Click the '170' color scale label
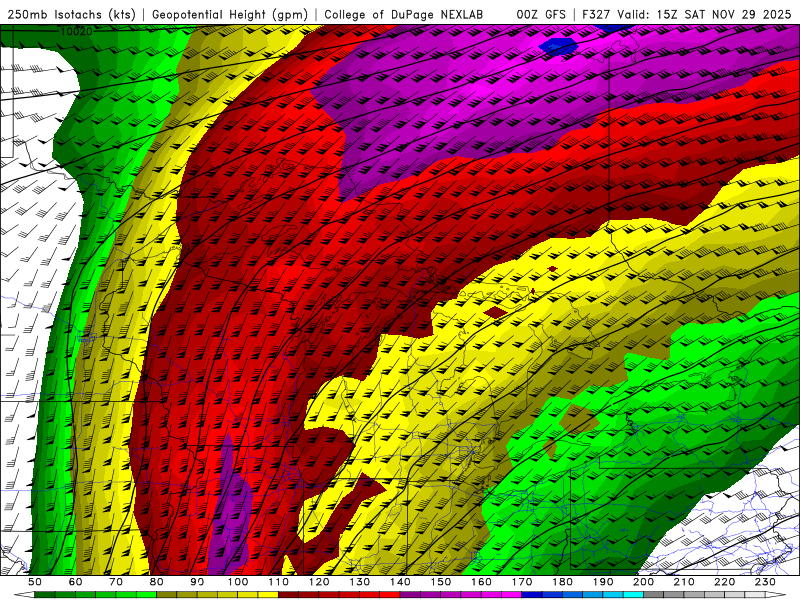 point(522,582)
